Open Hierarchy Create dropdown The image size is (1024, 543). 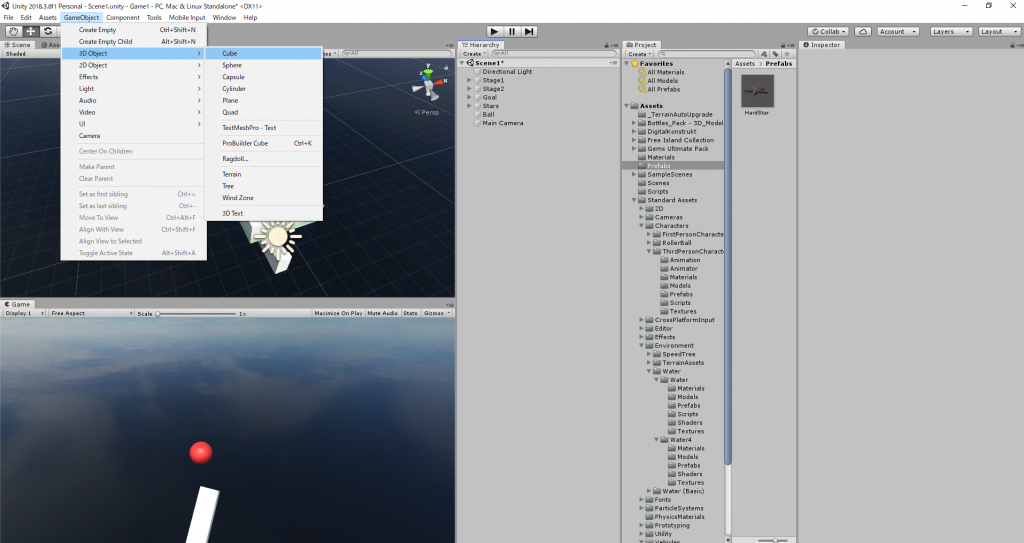474,54
